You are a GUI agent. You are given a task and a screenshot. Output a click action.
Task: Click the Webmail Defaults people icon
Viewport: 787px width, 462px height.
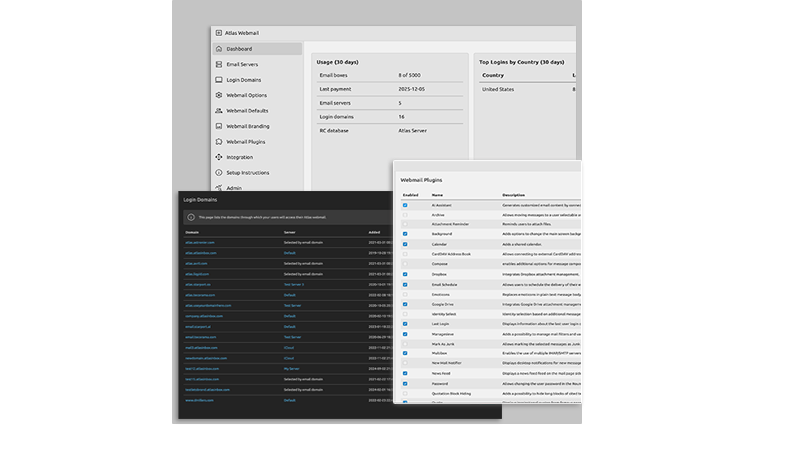coord(219,110)
